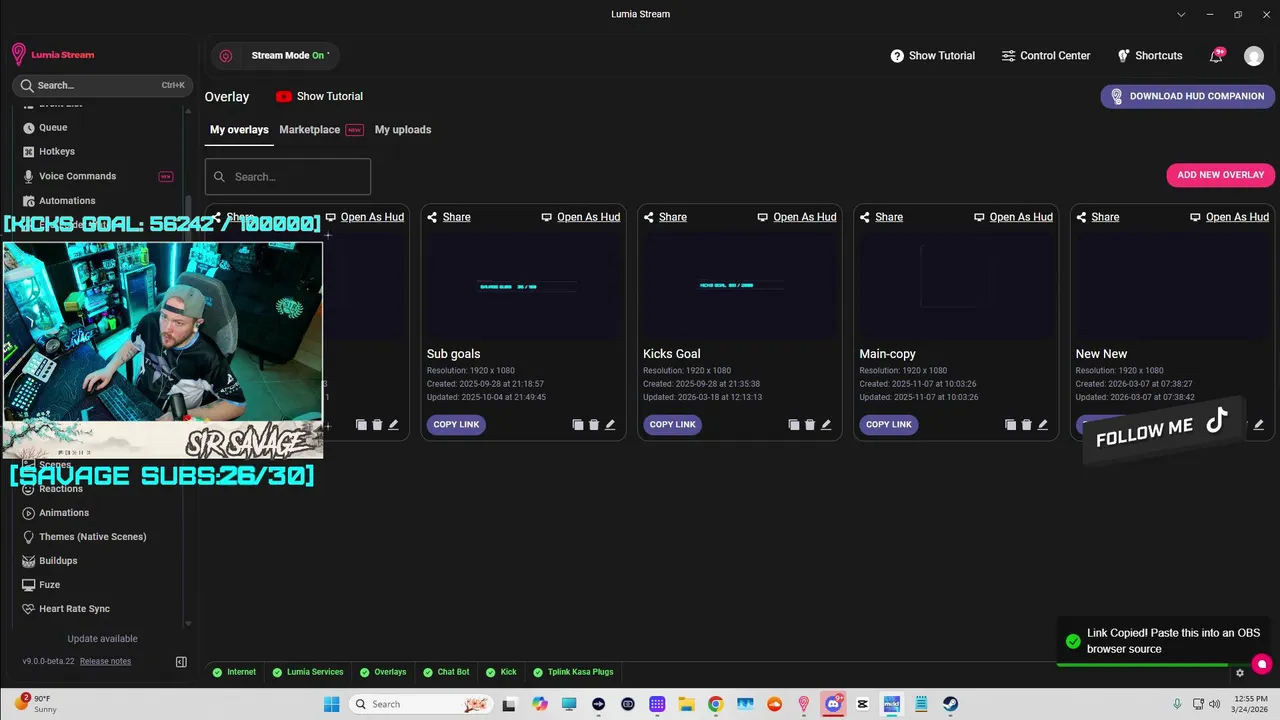The width and height of the screenshot is (1280, 720).
Task: Duplicate the Sub goals overlay
Action: coord(578,425)
